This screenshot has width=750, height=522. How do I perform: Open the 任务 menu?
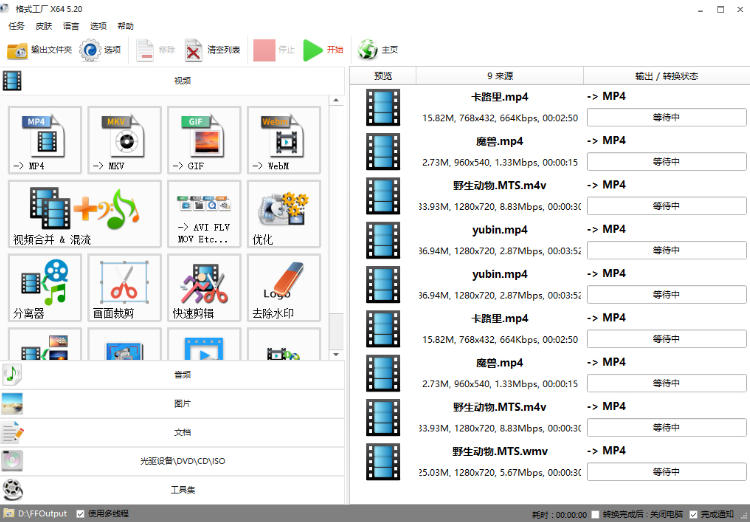click(x=16, y=26)
